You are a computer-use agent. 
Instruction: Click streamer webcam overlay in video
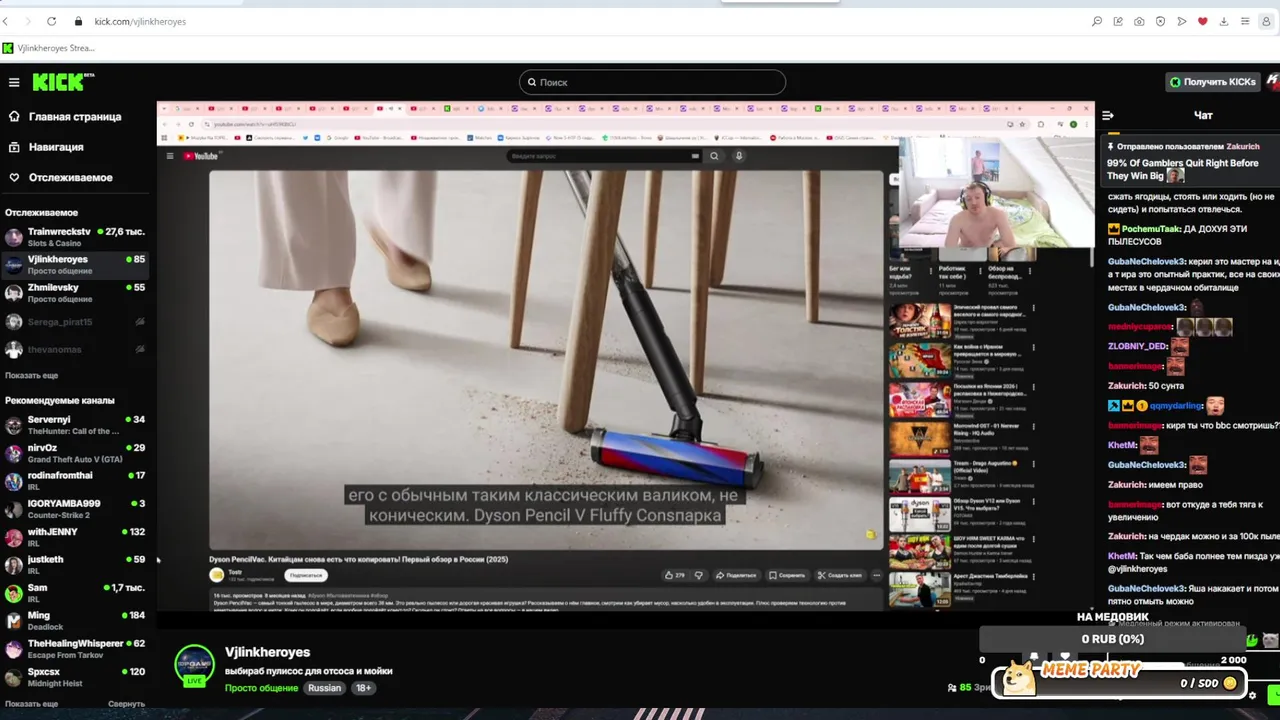(995, 193)
